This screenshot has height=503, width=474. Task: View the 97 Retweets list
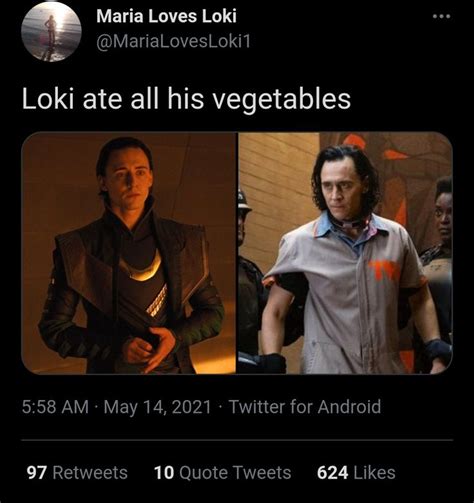[77, 472]
